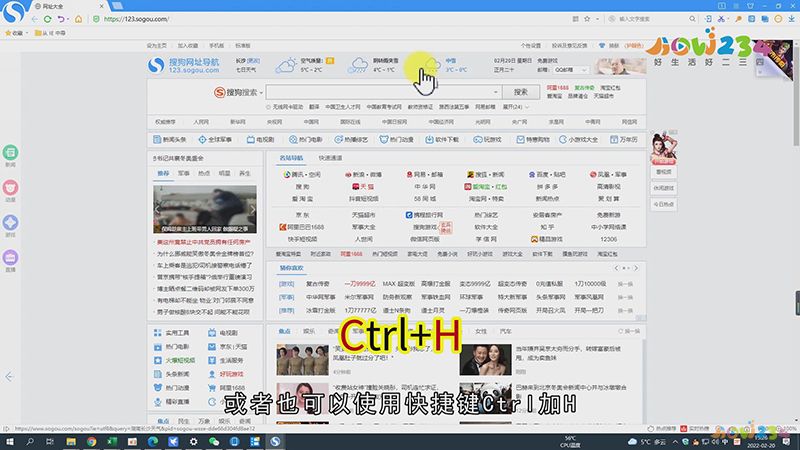Open dropdown next to bookmark star
Image resolution: width=800 pixels, height=450 pixels.
pyautogui.click(x=597, y=19)
